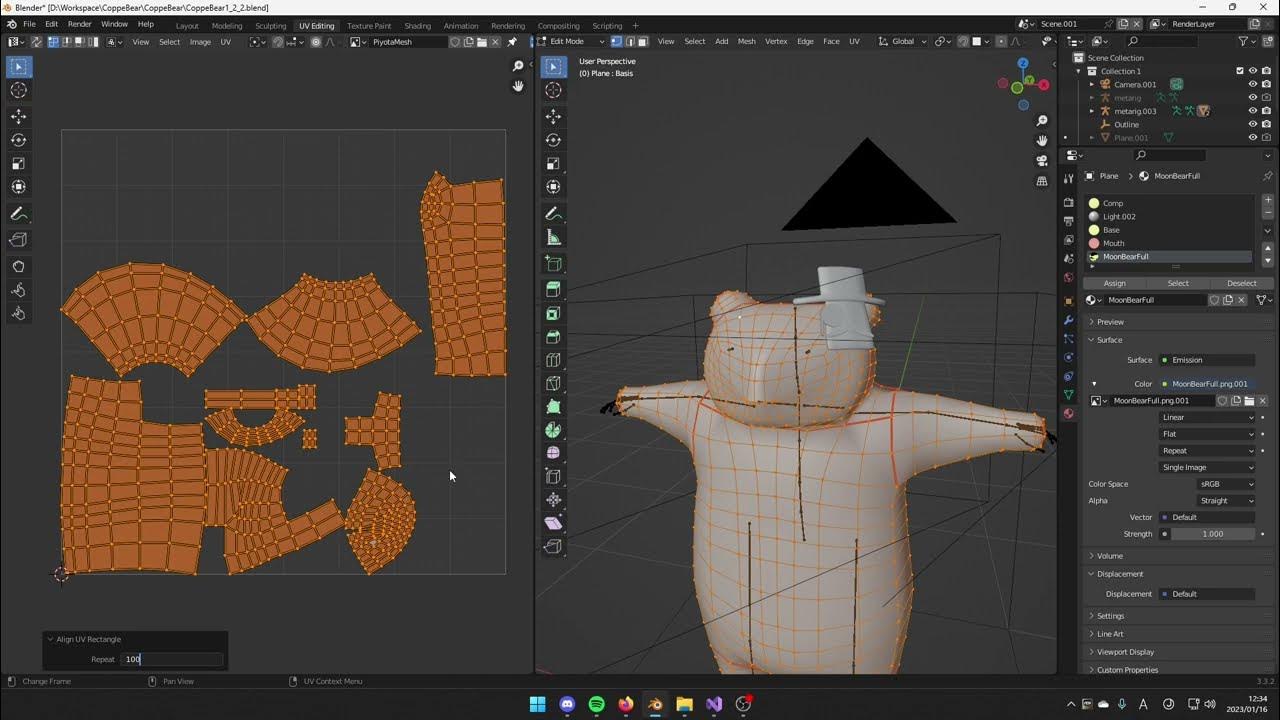1280x720 pixels.
Task: Select the Pinch tool in UV editor
Action: [19, 313]
